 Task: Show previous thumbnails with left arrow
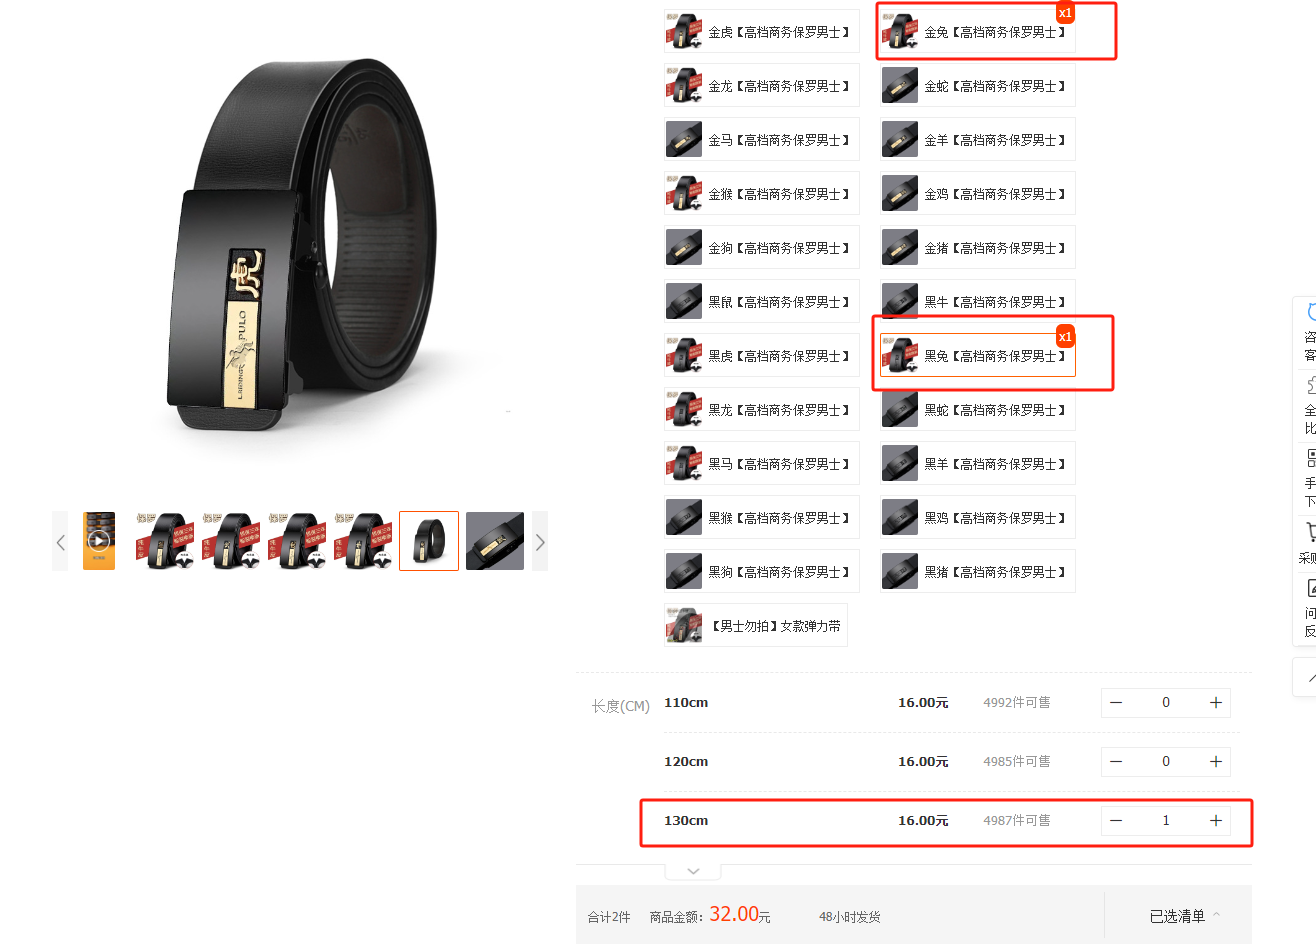click(60, 541)
